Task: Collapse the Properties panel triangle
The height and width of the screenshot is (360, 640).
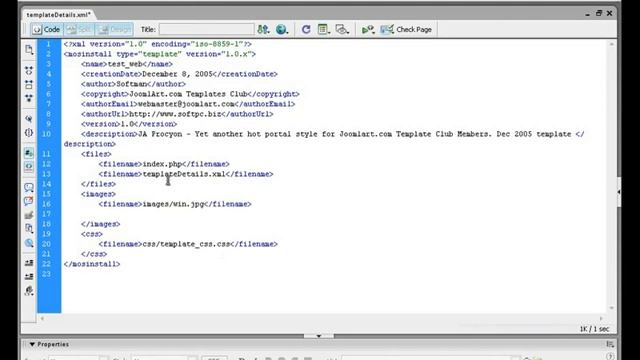Action: pos(32,344)
